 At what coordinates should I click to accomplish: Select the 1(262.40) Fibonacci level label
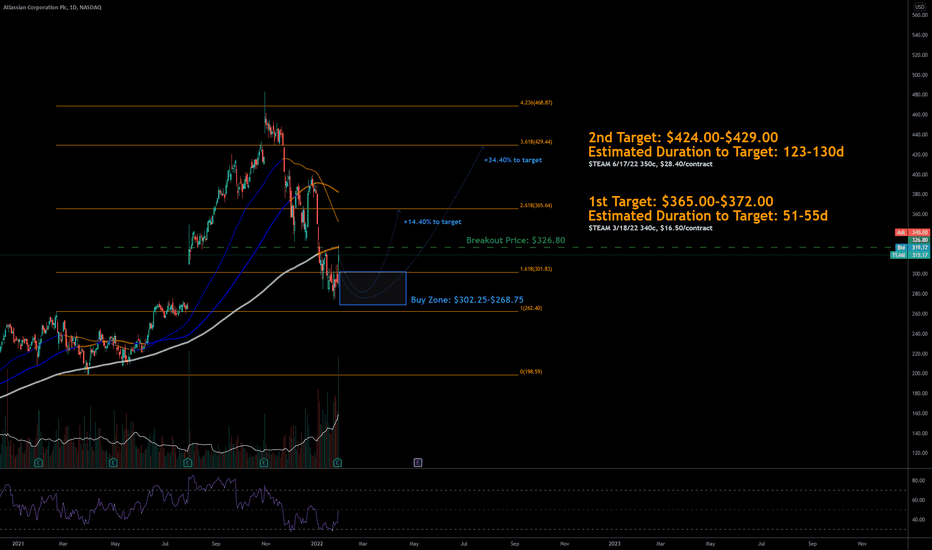coord(531,309)
